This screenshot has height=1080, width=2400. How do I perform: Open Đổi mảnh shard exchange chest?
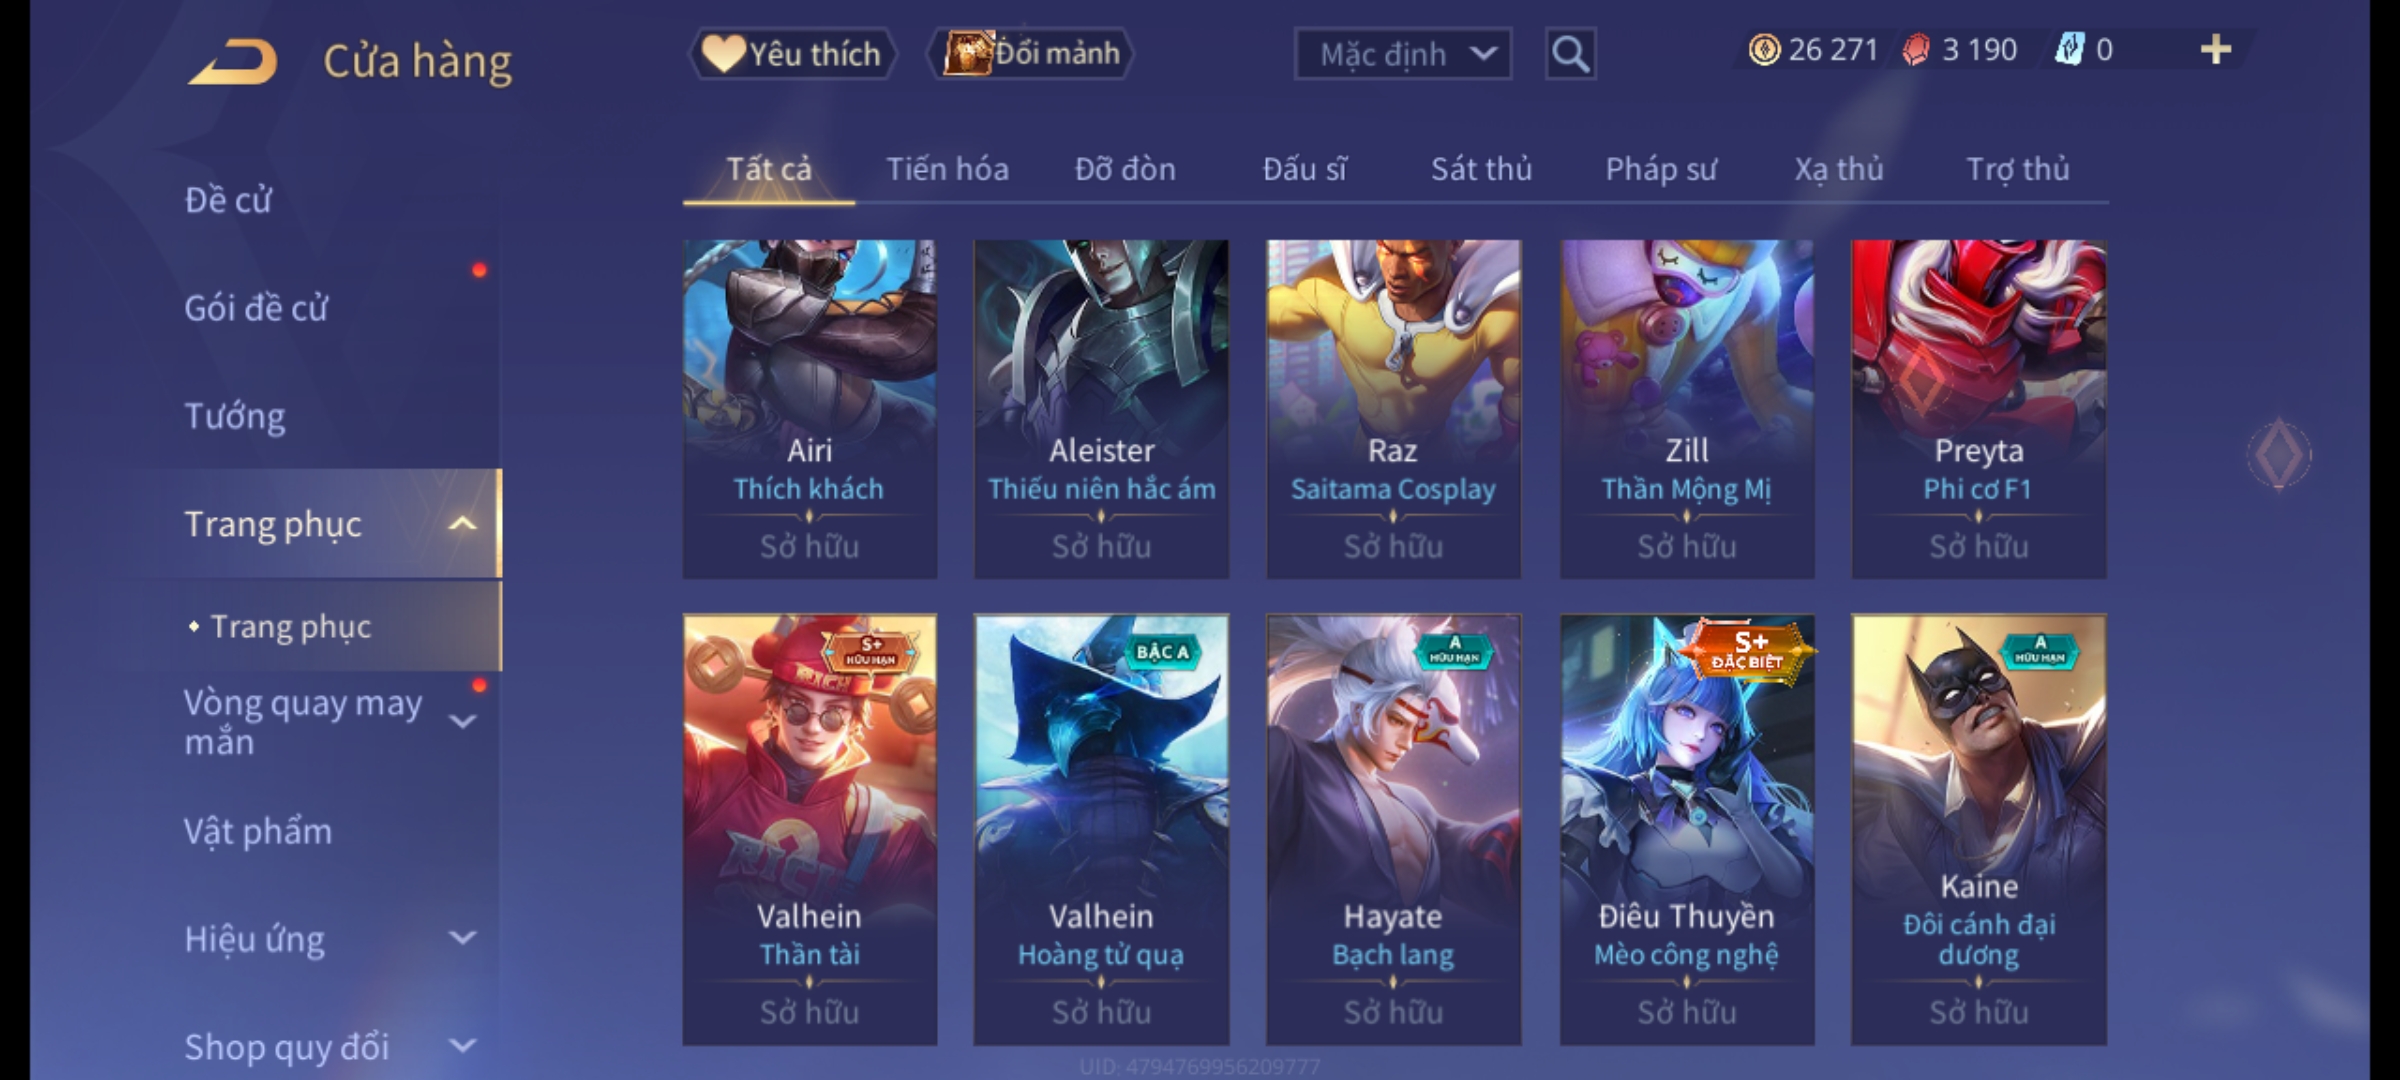point(1030,54)
